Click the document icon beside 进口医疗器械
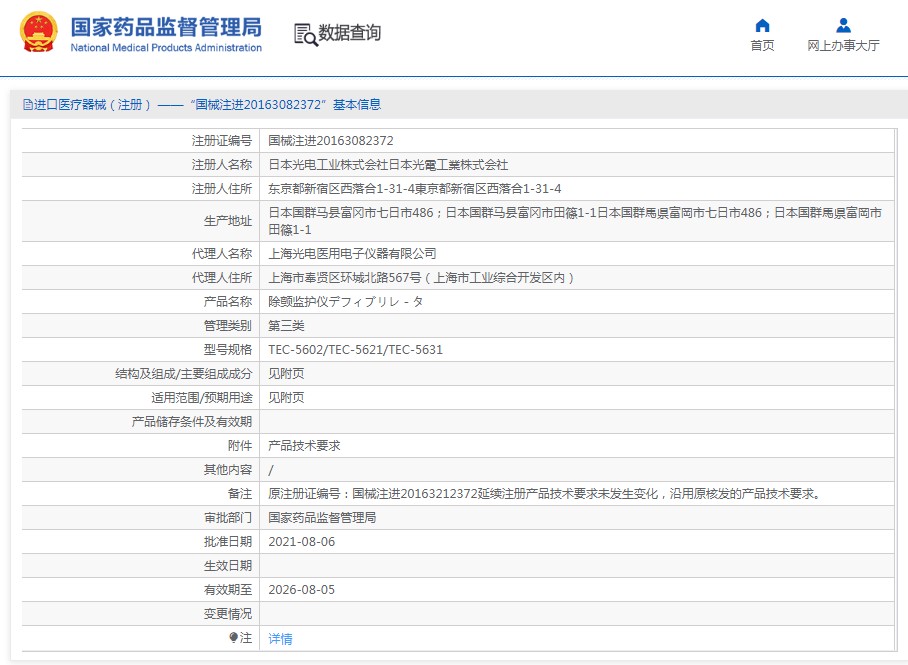Viewport: 908px width, 665px height. tap(28, 104)
